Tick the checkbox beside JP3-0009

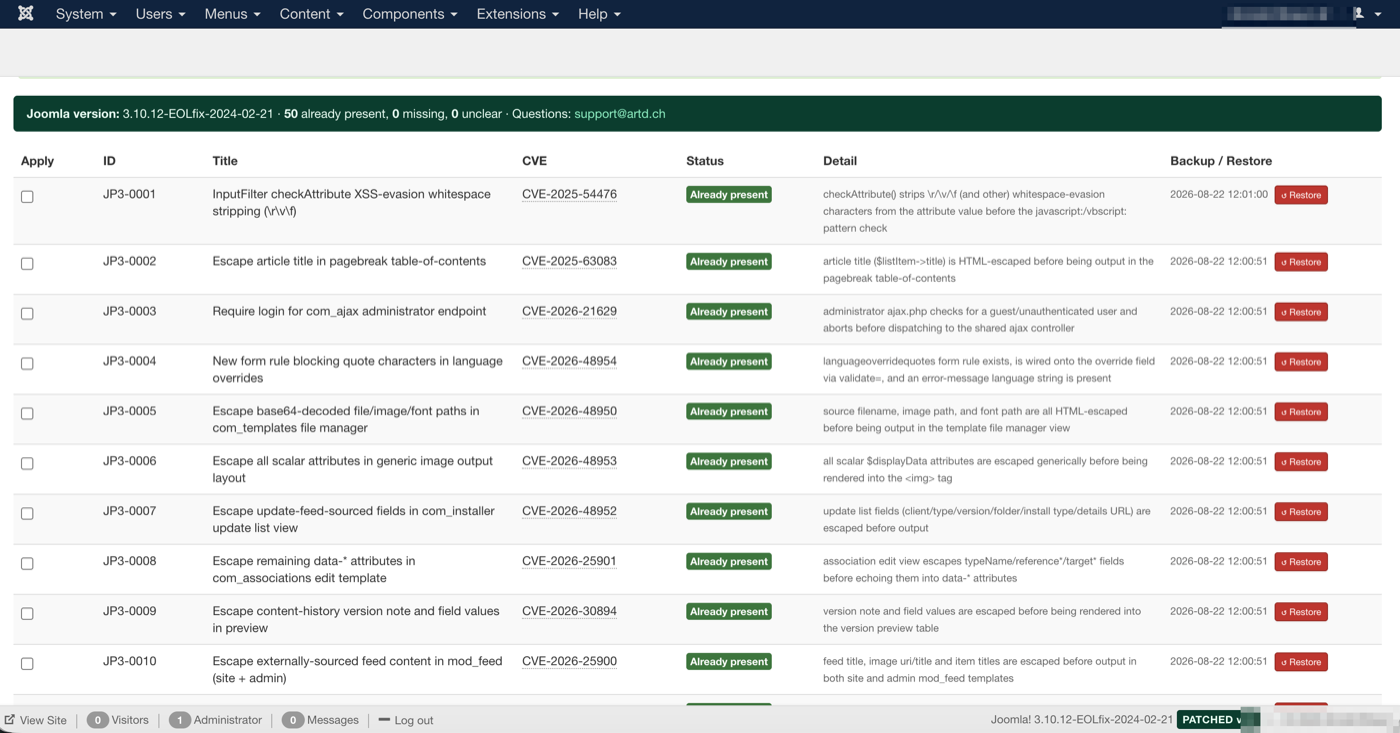(27, 614)
